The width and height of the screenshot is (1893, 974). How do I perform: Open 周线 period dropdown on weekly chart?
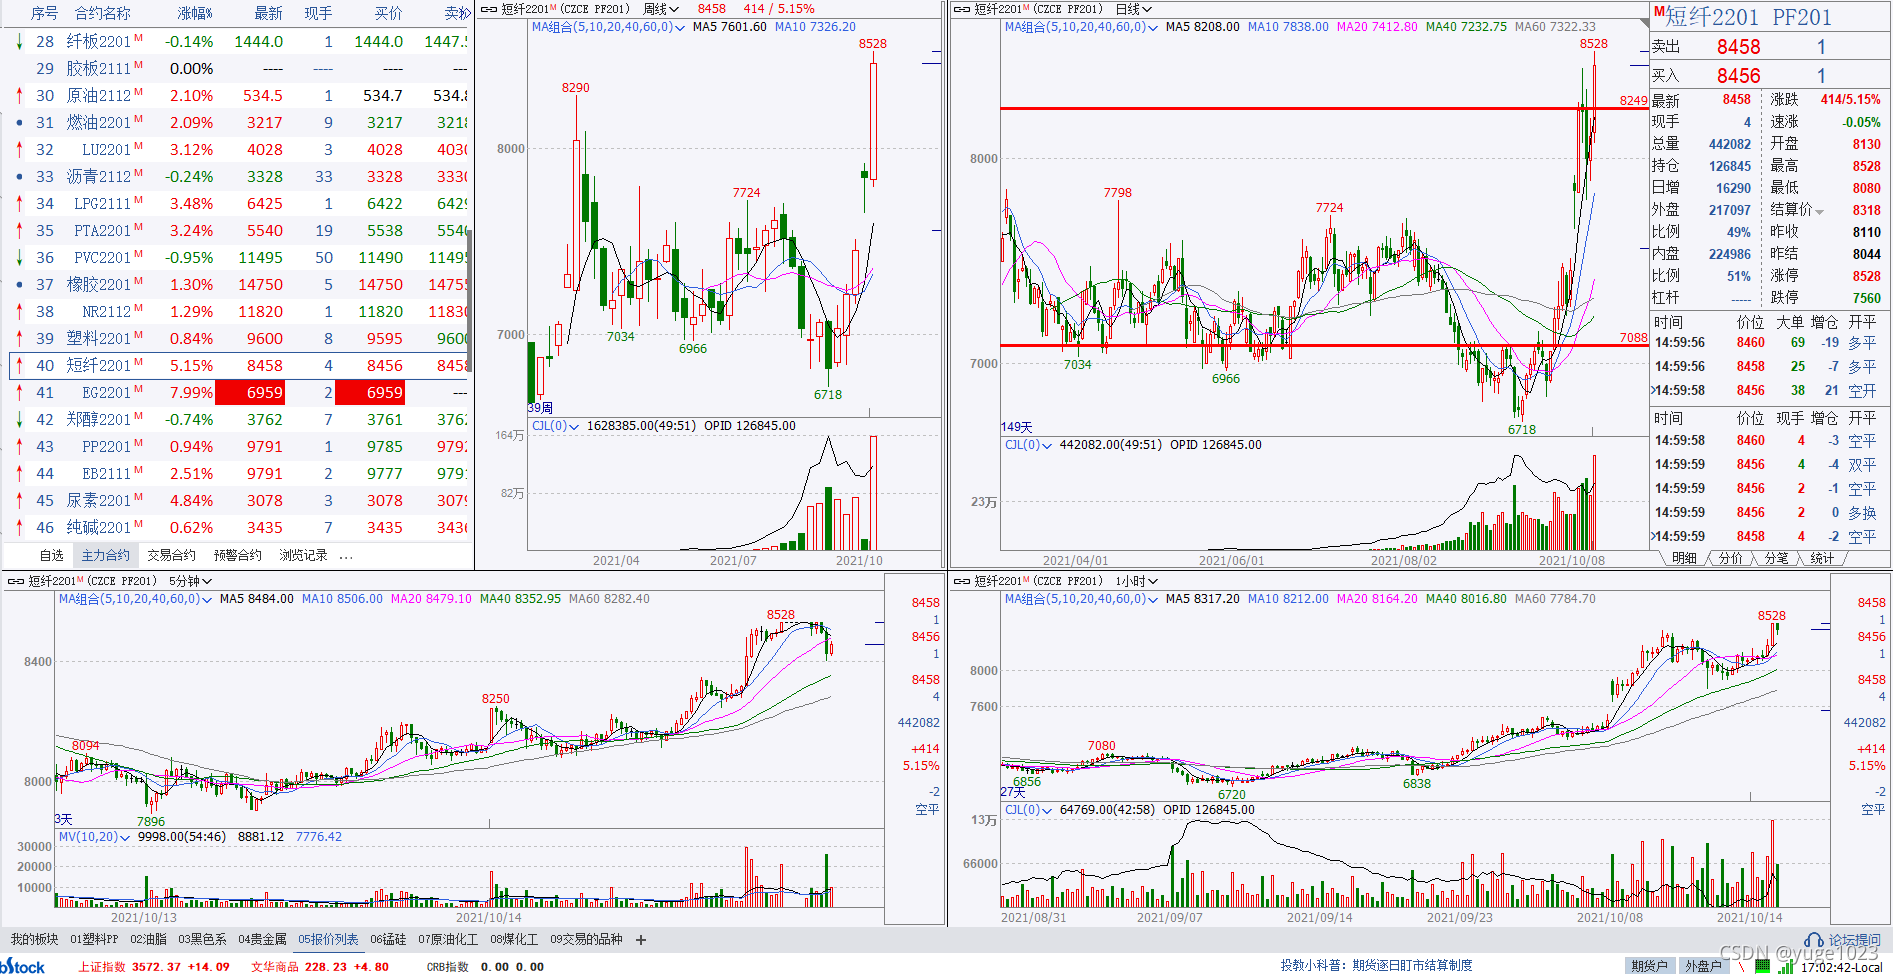pyautogui.click(x=661, y=9)
